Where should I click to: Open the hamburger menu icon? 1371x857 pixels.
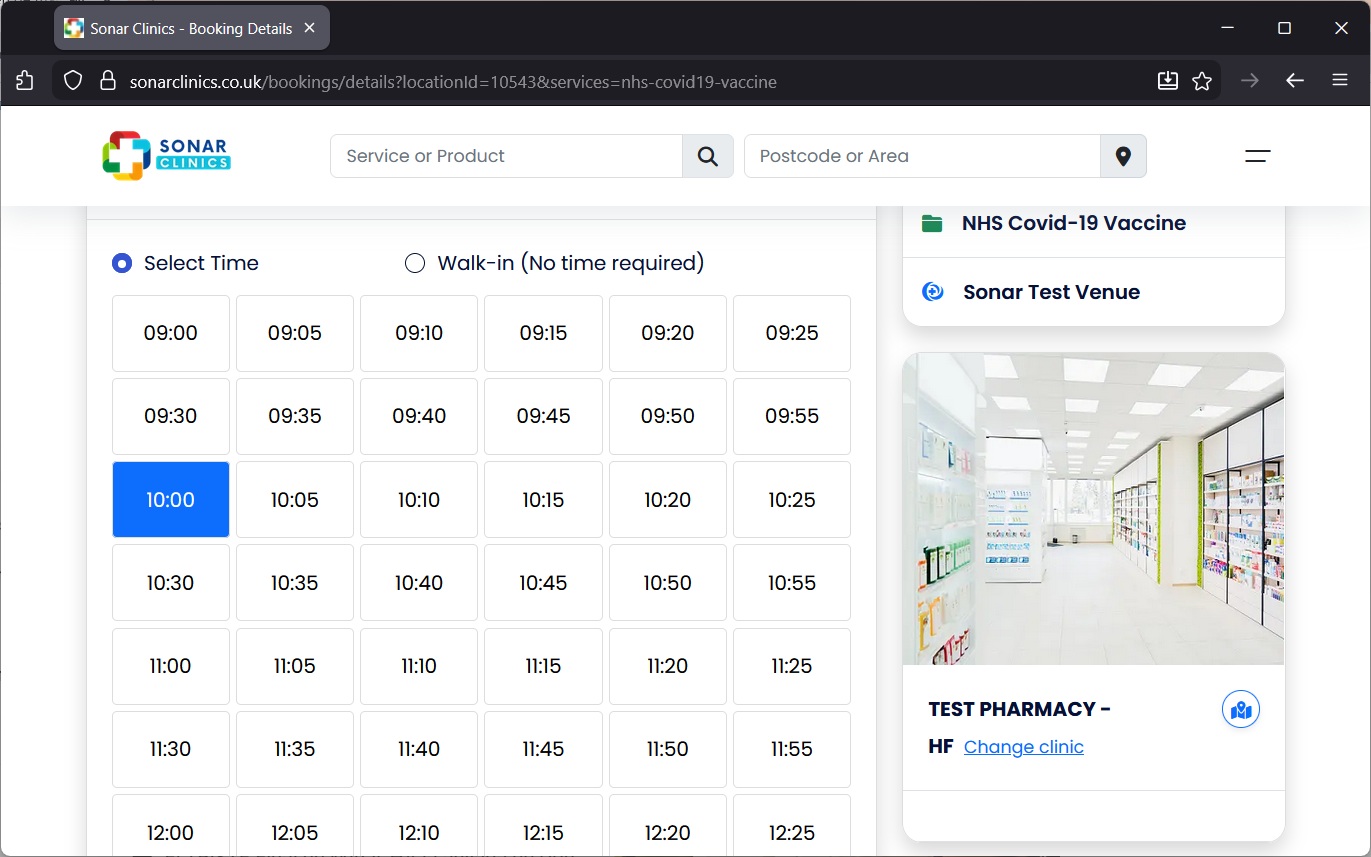point(1257,156)
